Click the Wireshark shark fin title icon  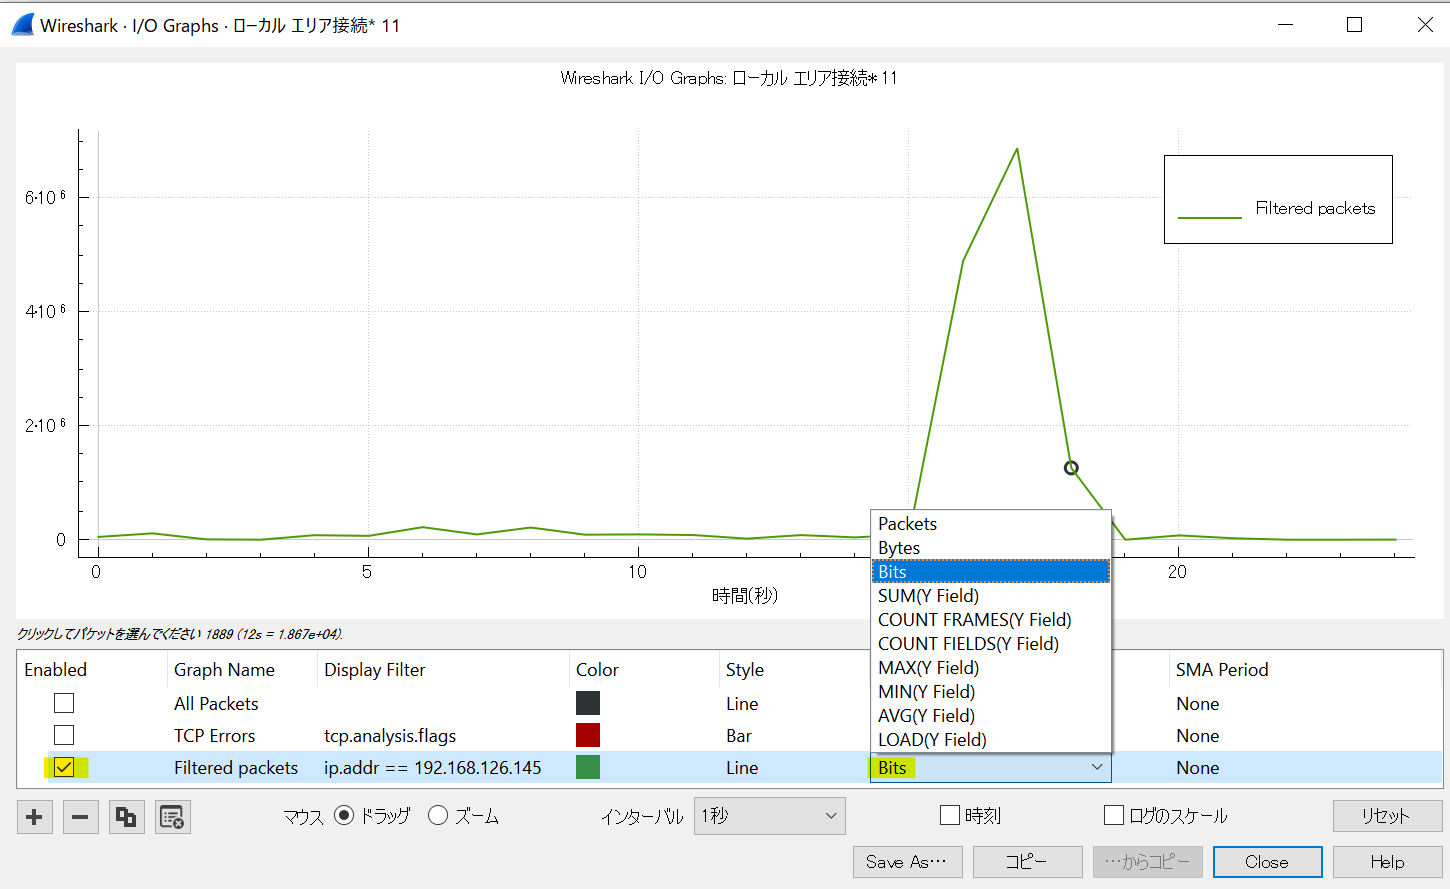coord(22,25)
